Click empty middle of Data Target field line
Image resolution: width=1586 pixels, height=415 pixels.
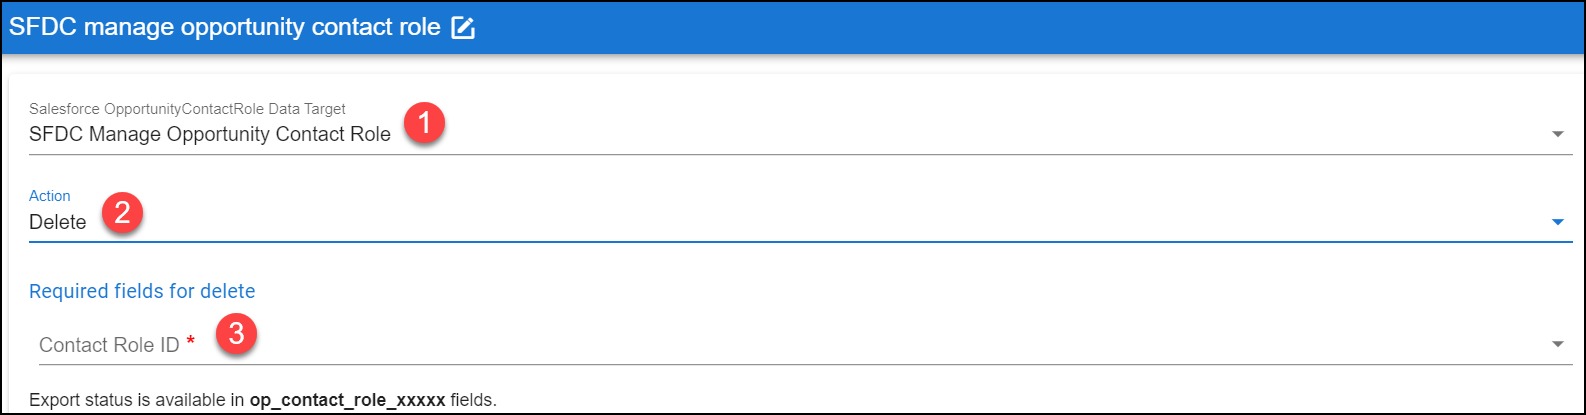tap(900, 134)
